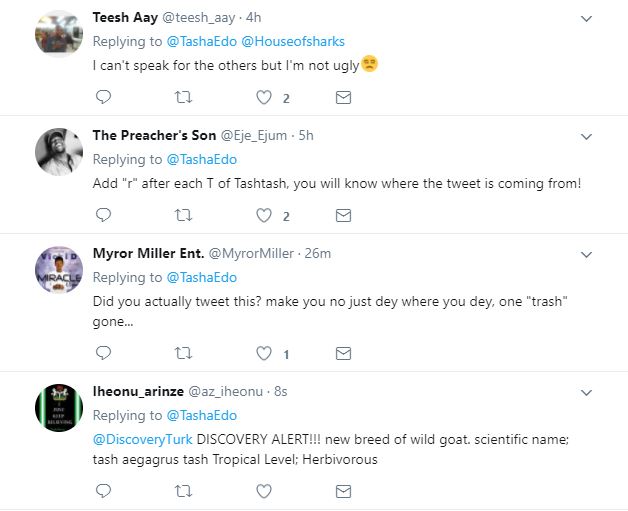Open dropdown menu on Teesh Aay's tweet
The image size is (628, 511).
587,19
